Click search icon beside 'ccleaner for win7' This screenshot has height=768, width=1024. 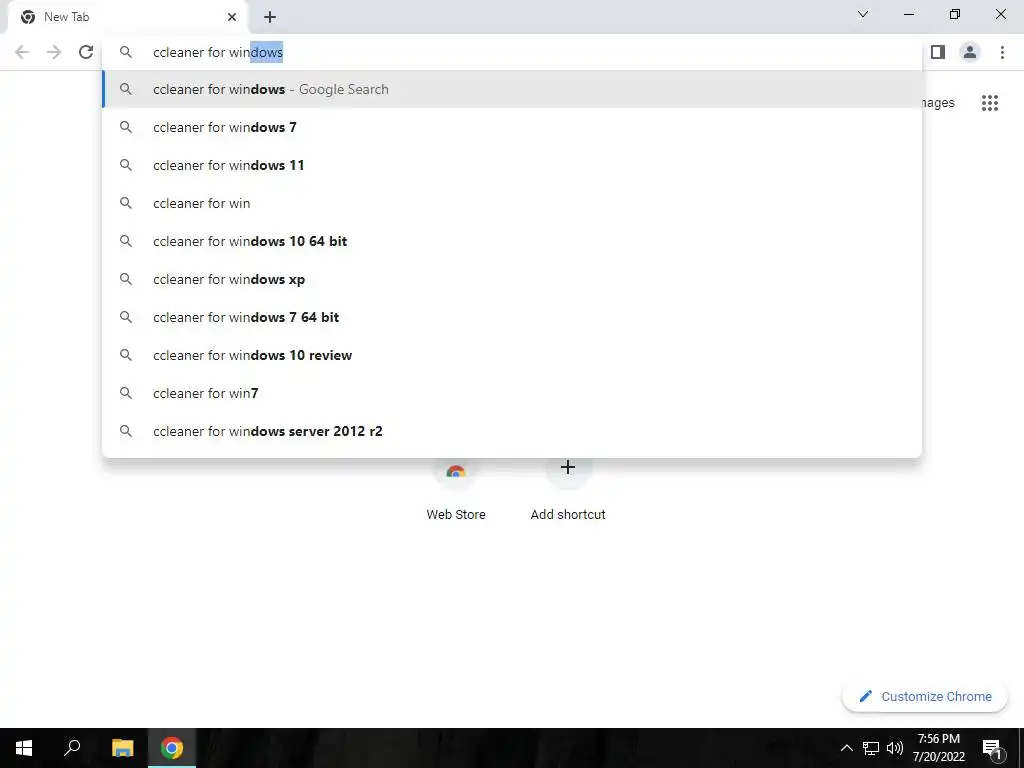coord(126,393)
